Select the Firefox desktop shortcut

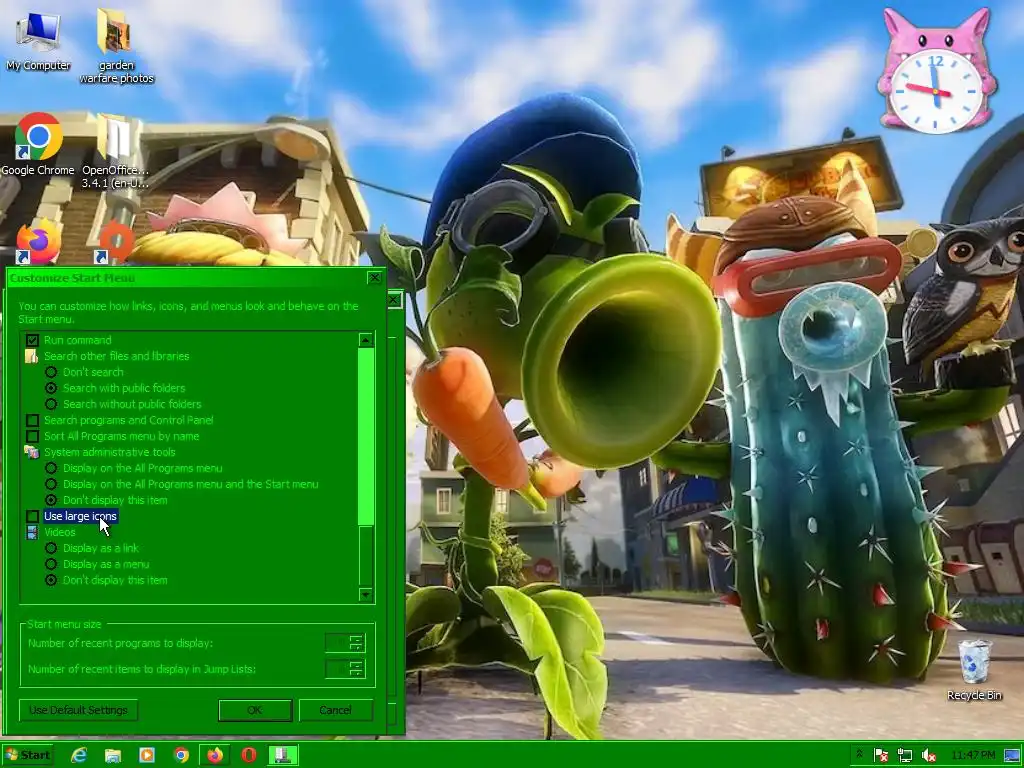(39, 242)
